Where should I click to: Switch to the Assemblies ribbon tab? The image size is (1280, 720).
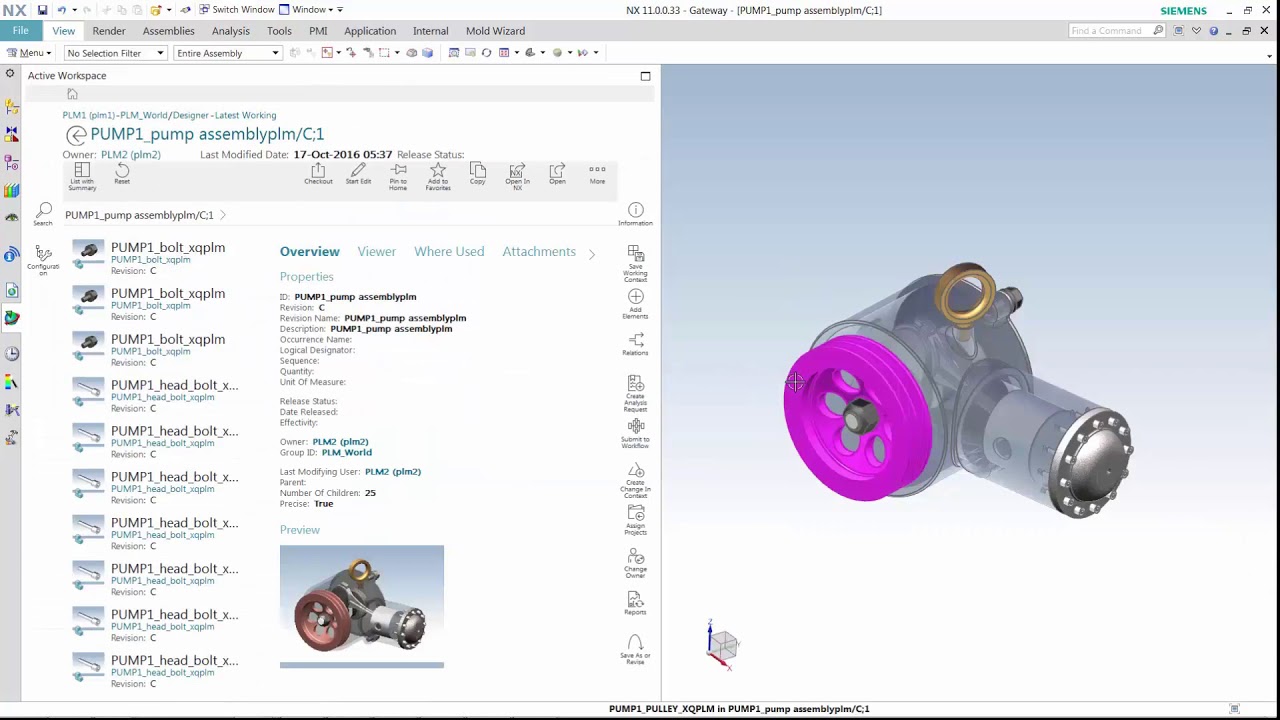coord(168,31)
